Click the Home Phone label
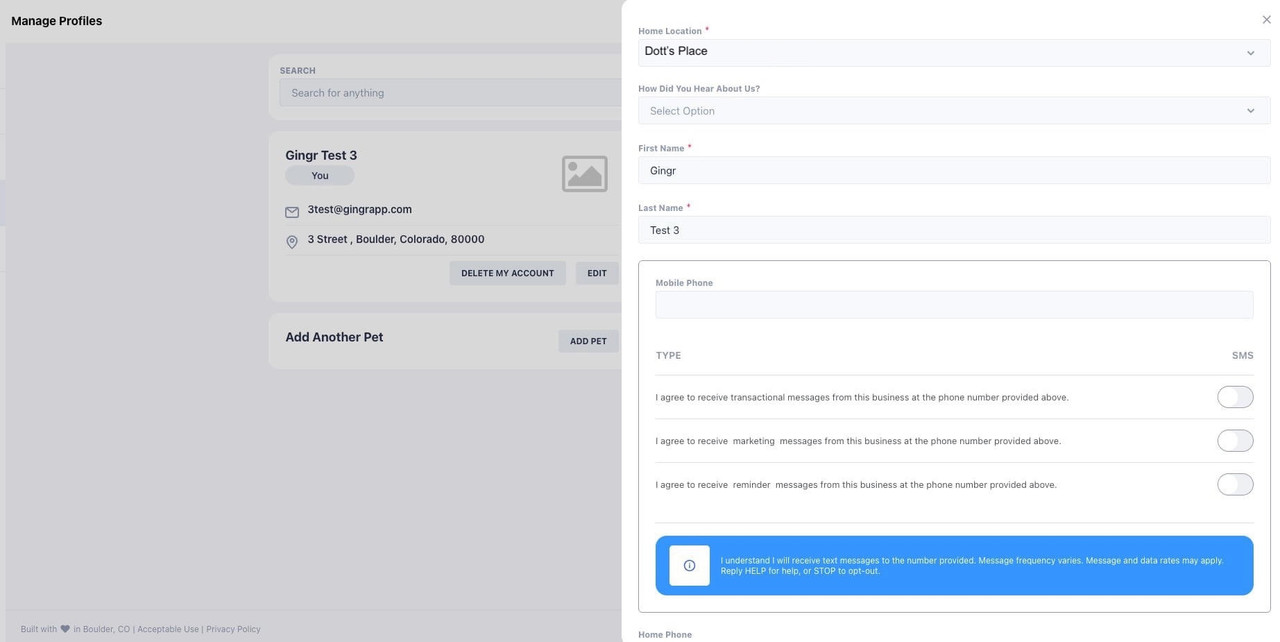 665,635
